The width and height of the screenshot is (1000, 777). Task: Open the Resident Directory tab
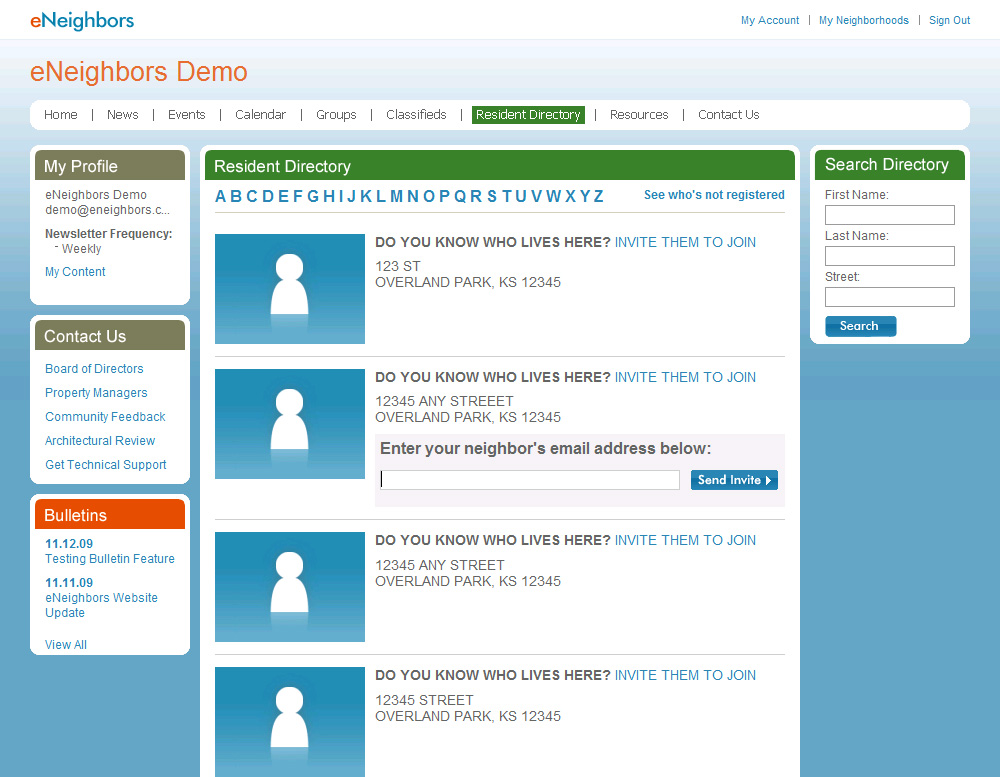[528, 115]
